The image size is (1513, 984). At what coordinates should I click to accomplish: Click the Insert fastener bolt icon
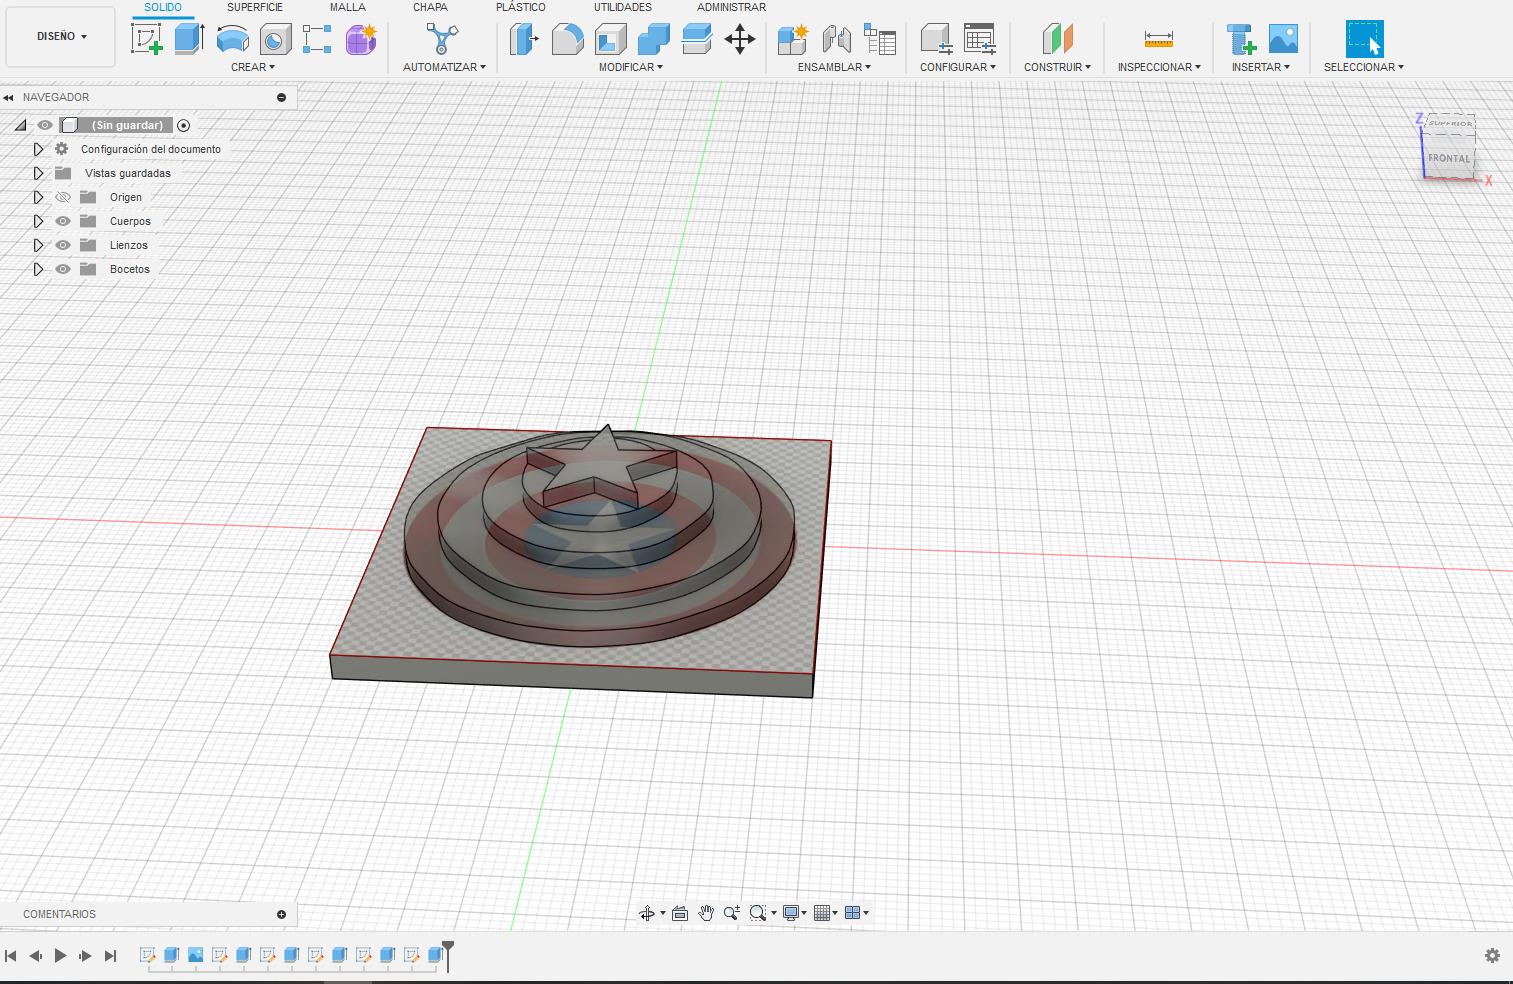[x=1241, y=39]
